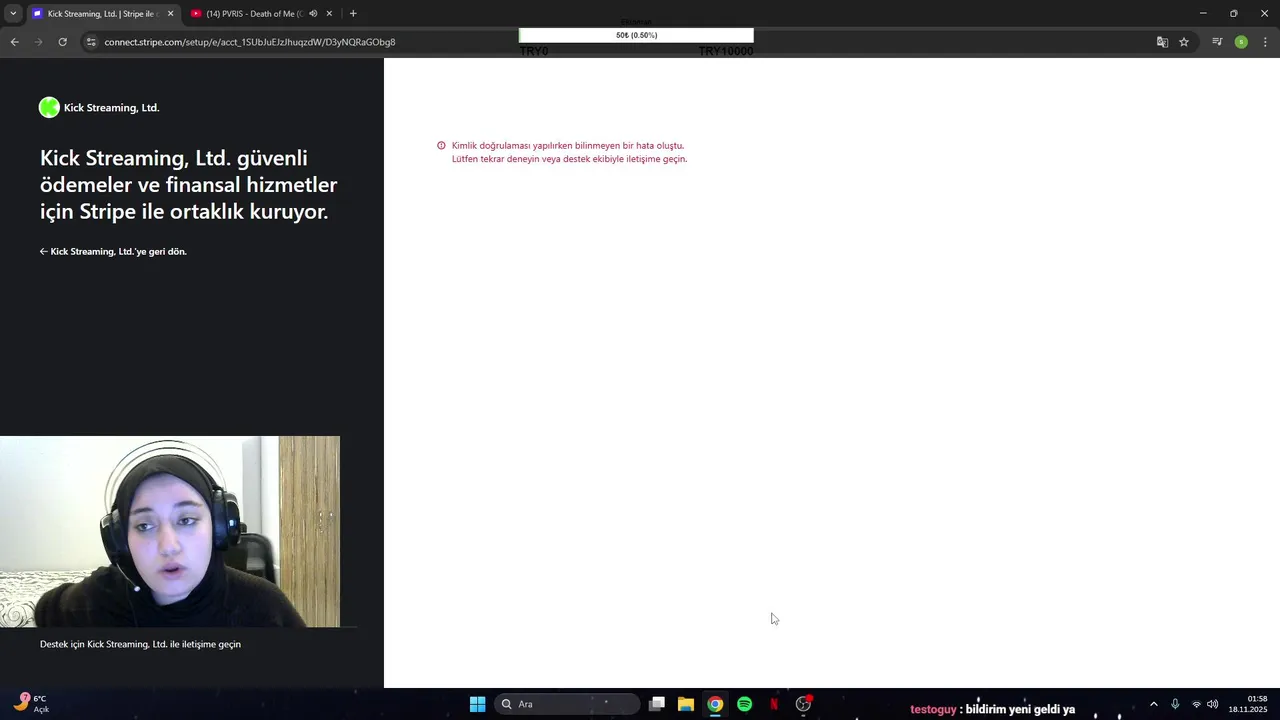This screenshot has height=720, width=1280.
Task: Return via 'Kick Streaming, Ltd.'ye geri dön' link
Action: [x=113, y=251]
